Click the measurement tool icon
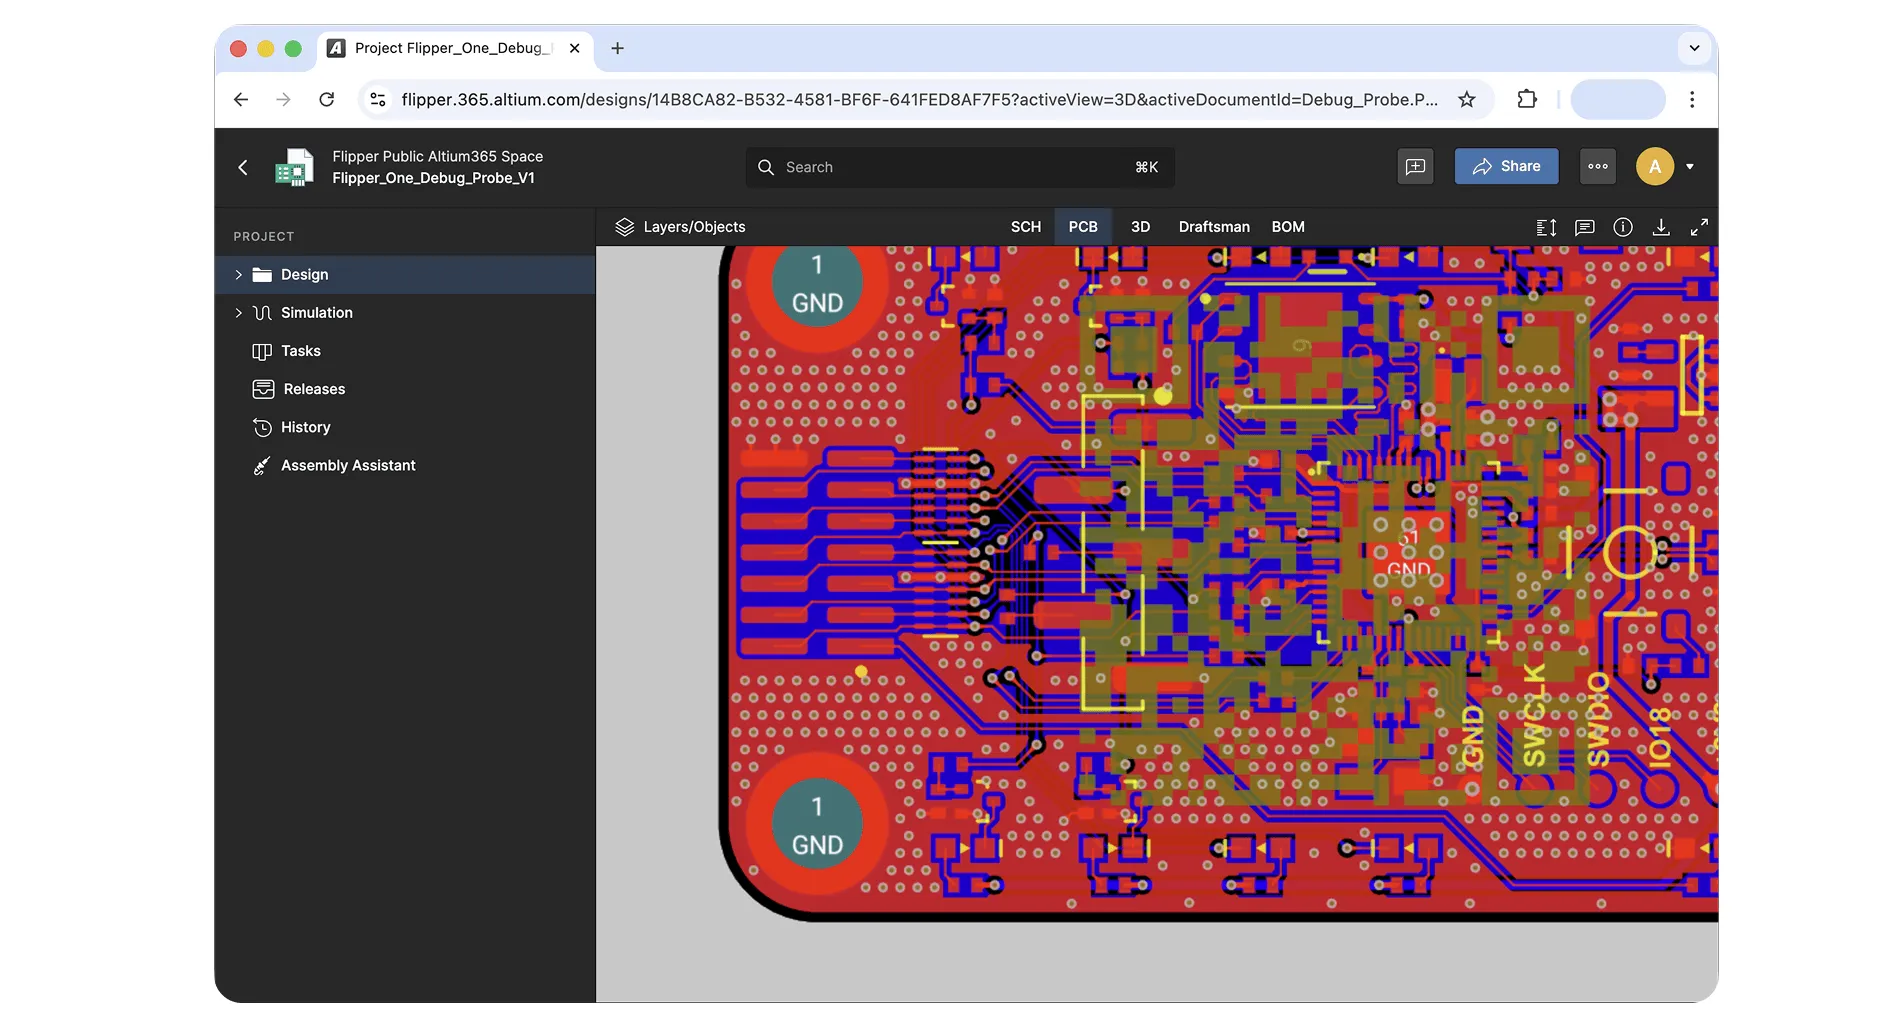The height and width of the screenshot is (1027, 1900). 1546,227
